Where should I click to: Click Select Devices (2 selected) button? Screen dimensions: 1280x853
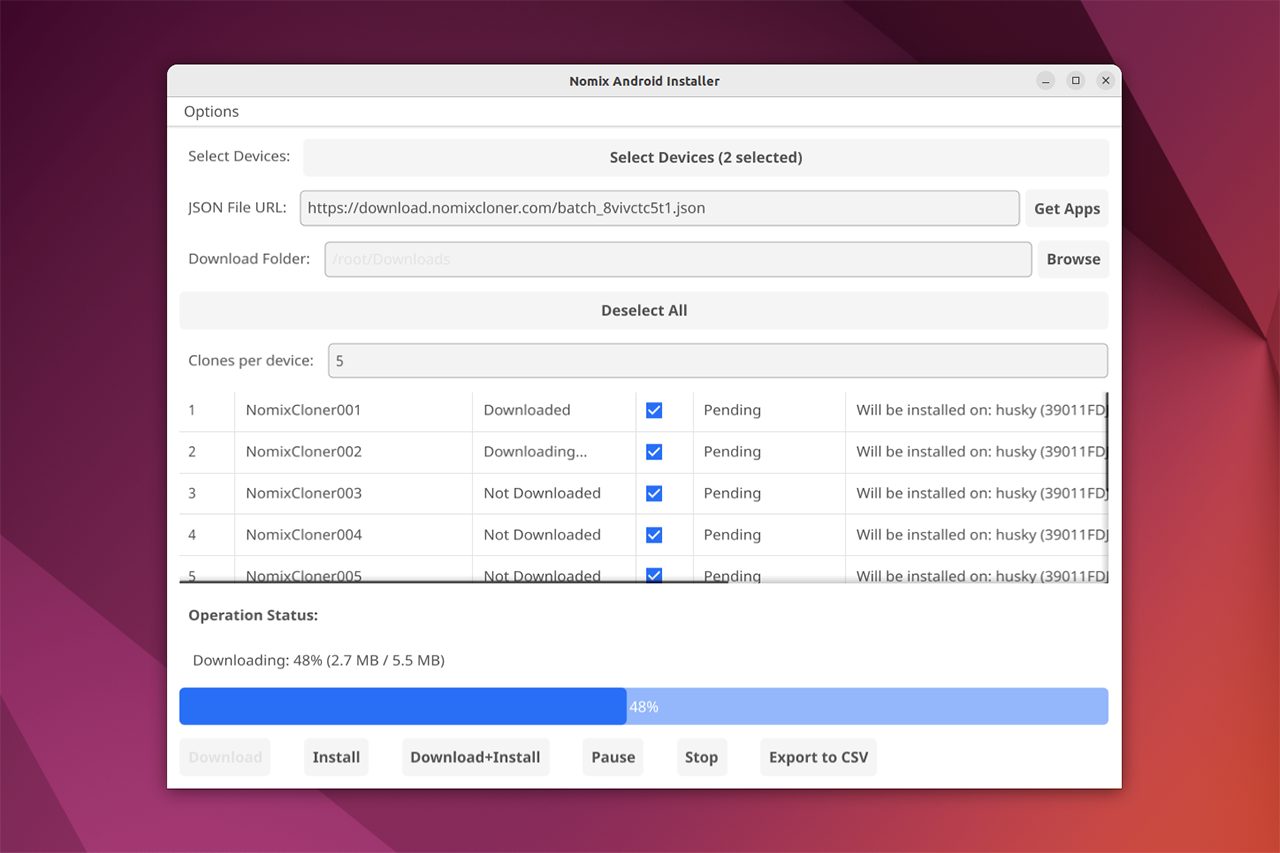tap(706, 158)
